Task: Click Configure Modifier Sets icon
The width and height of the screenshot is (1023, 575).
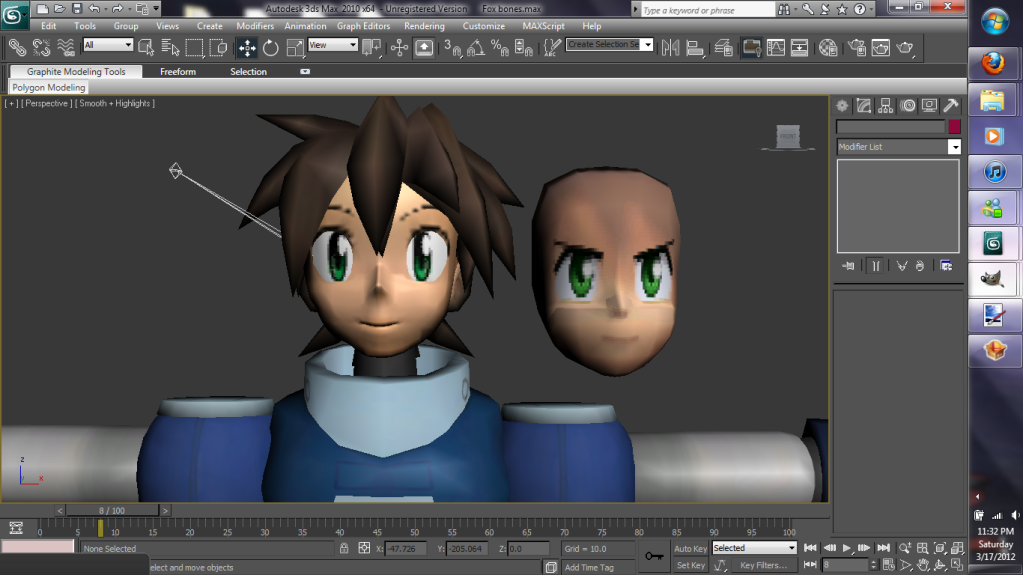Action: [x=946, y=266]
